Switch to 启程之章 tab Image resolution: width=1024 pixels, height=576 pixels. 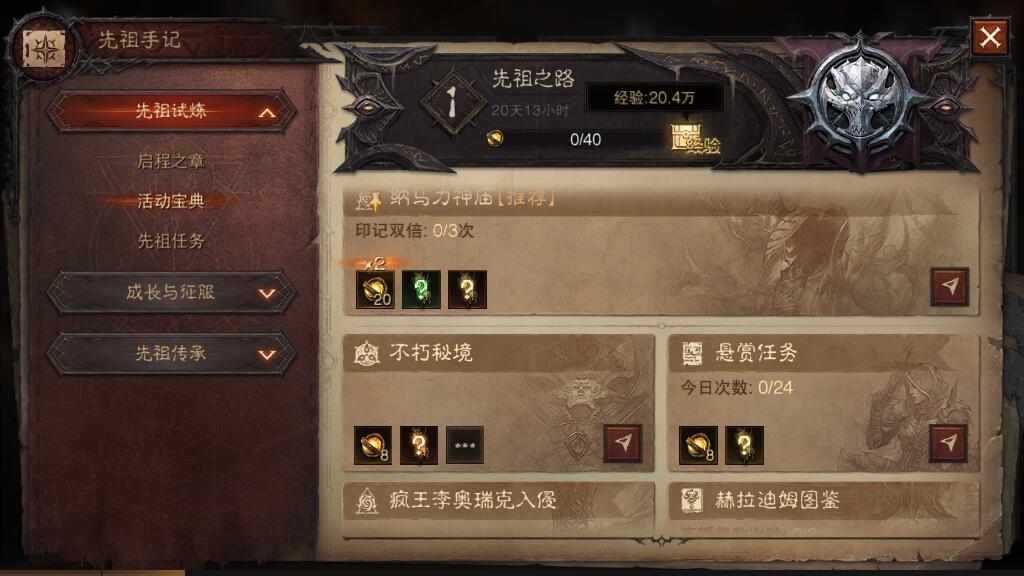coord(171,161)
